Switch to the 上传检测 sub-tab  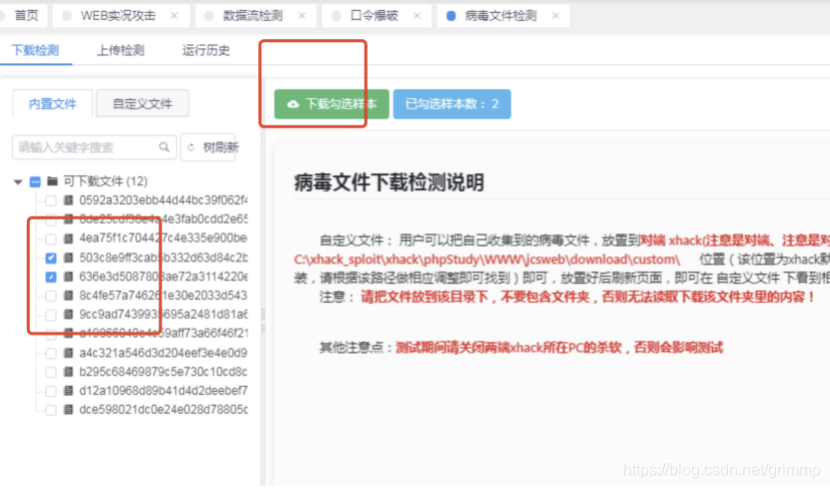point(121,50)
